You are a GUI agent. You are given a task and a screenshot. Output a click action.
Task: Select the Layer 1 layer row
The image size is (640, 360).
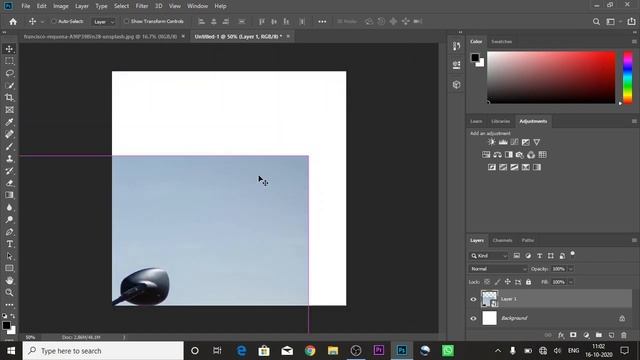[x=550, y=299]
